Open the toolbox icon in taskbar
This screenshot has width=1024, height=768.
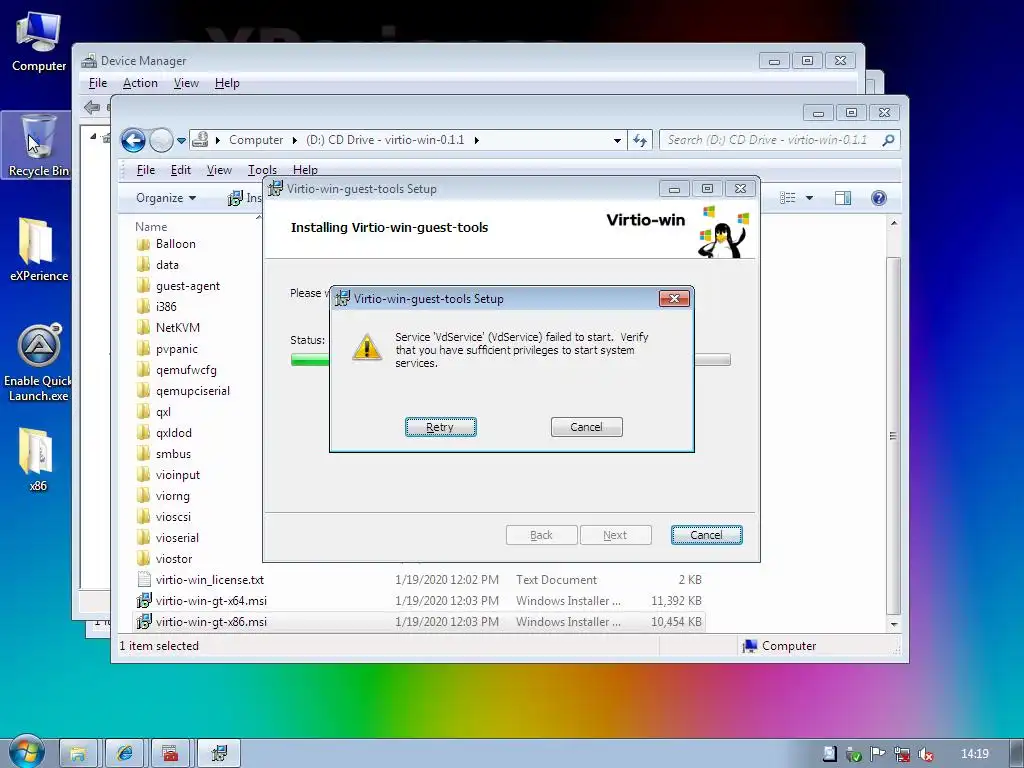click(x=170, y=753)
